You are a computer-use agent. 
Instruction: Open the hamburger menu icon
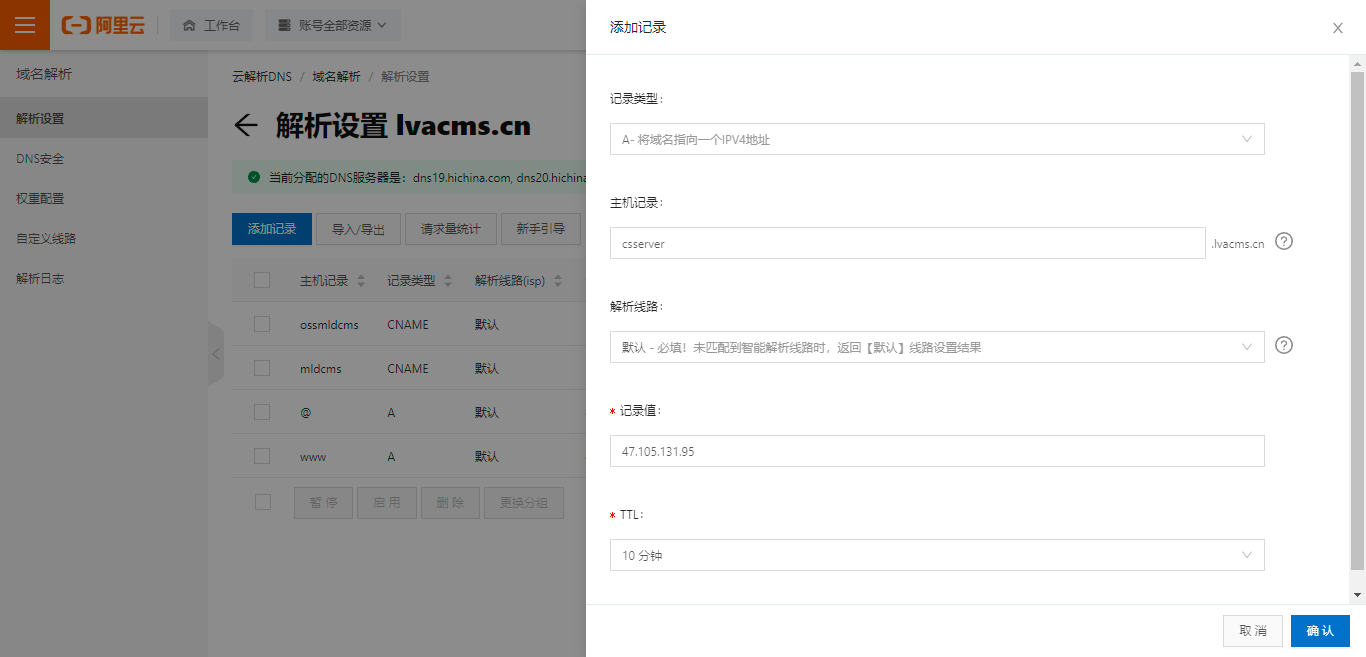coord(25,25)
